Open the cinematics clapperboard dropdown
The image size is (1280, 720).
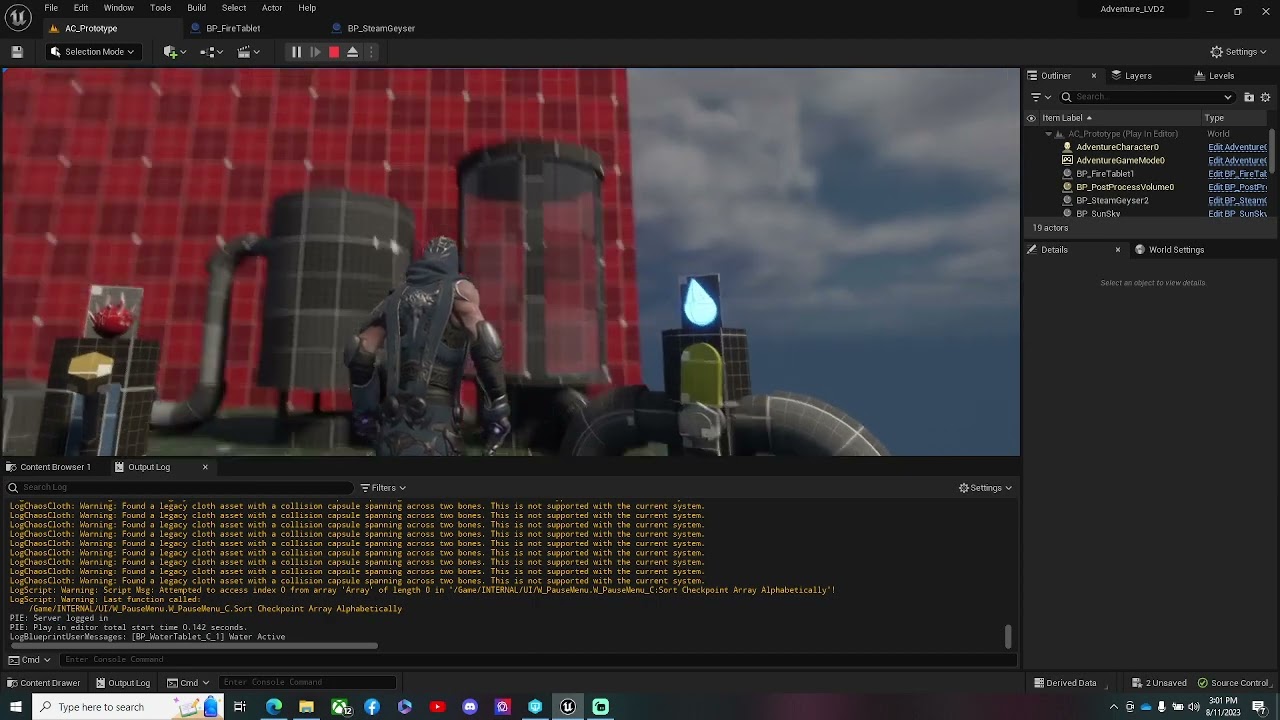point(249,52)
